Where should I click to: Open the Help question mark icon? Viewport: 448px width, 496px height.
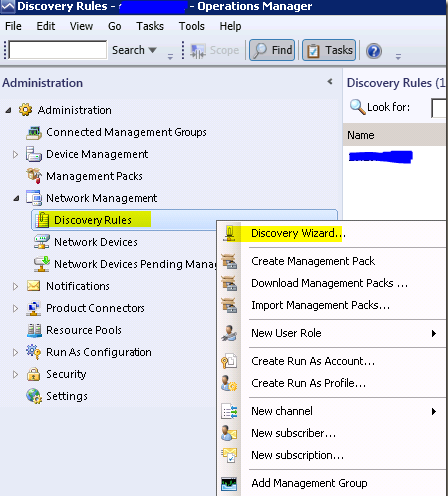coord(374,51)
